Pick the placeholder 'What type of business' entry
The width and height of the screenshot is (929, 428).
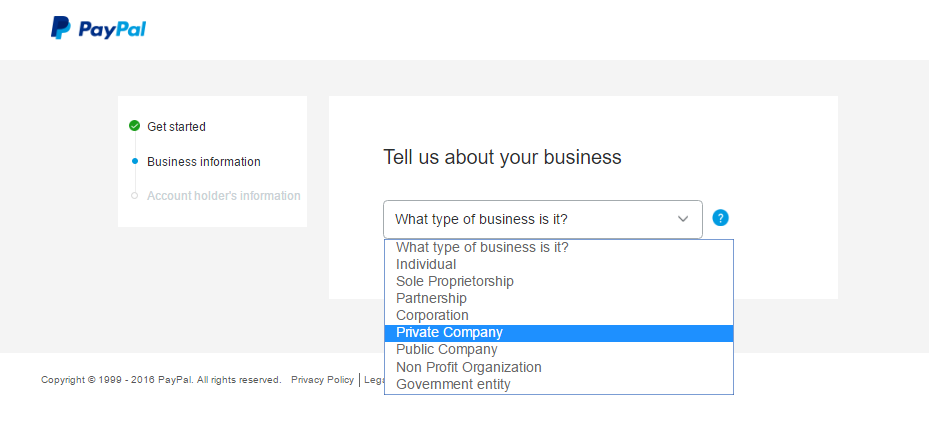[559, 248]
